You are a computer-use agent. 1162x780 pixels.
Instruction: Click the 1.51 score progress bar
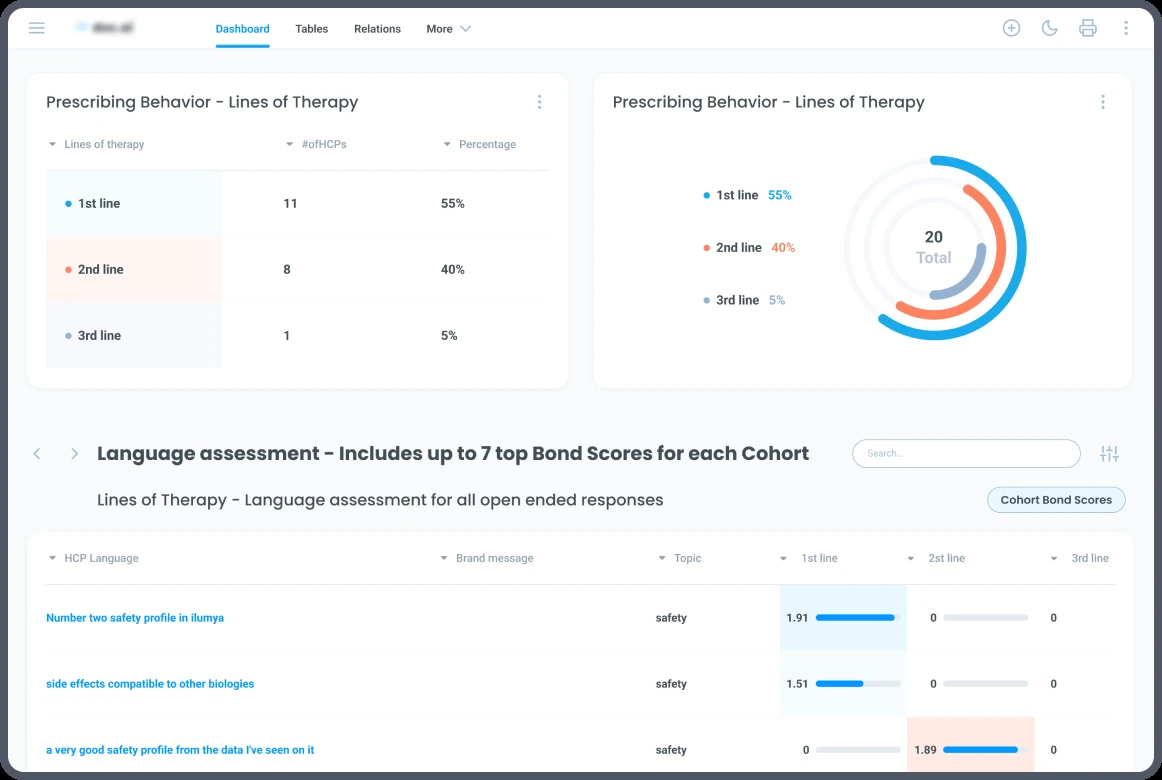click(858, 684)
